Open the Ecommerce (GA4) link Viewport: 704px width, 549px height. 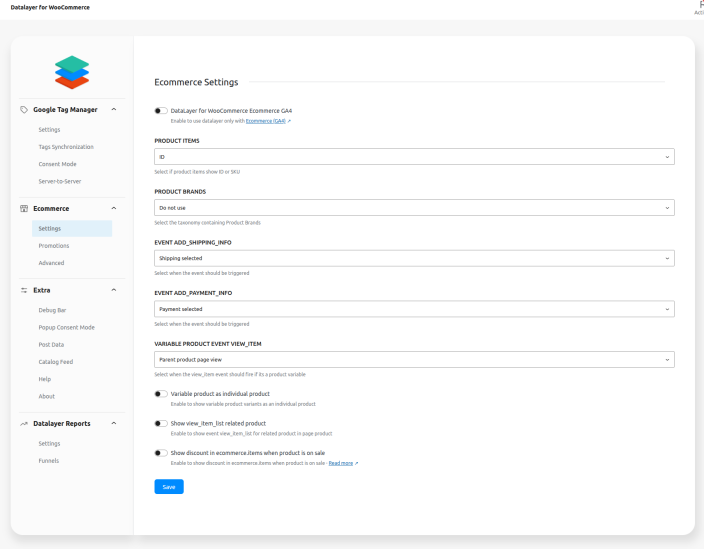point(265,121)
